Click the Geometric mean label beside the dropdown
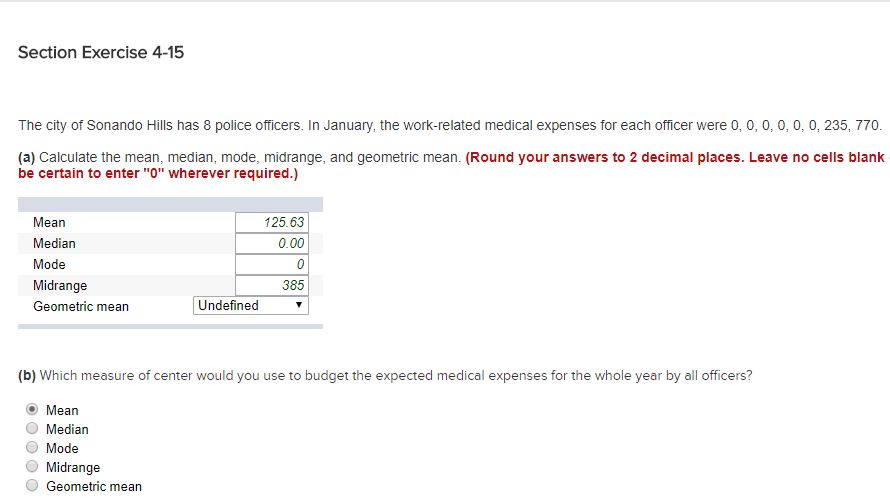 point(81,306)
